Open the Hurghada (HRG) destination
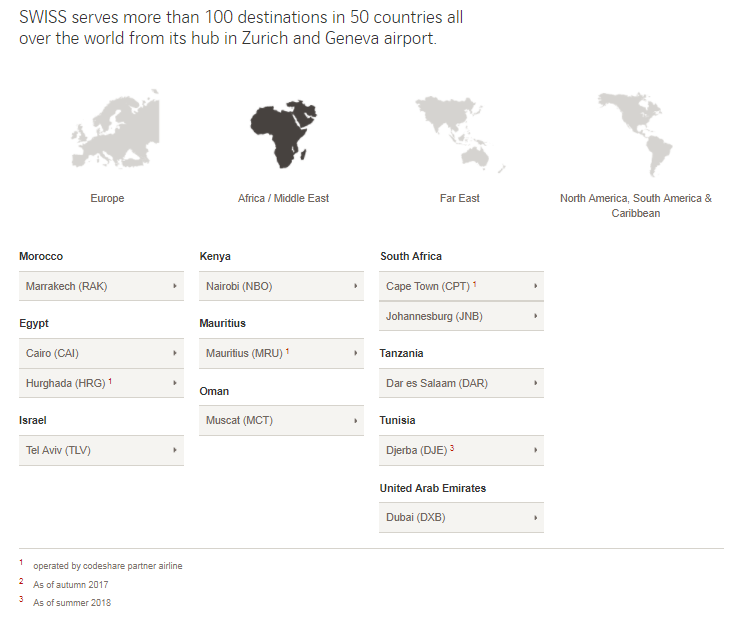 (101, 383)
